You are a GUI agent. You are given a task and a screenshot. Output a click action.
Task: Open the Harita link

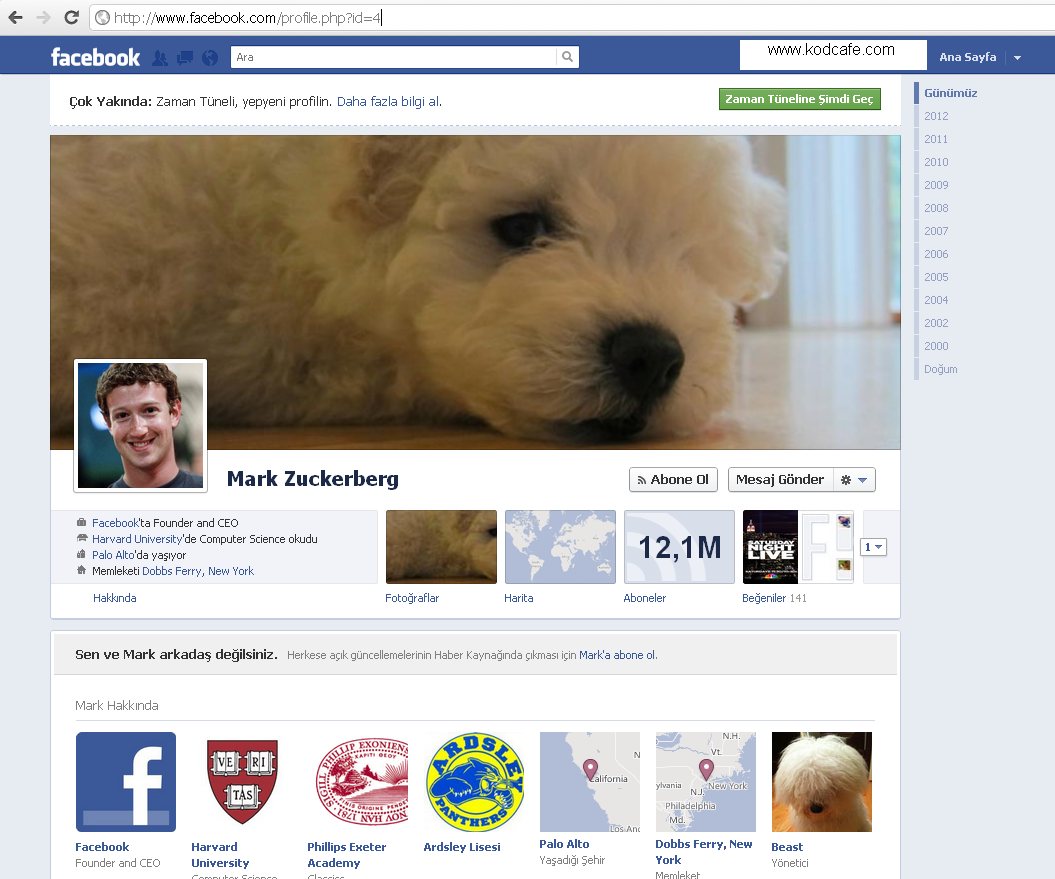click(x=519, y=598)
